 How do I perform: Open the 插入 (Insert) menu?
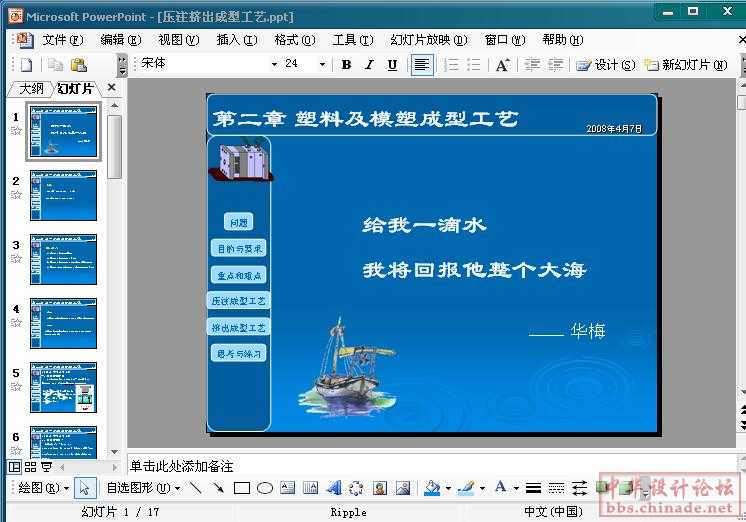tap(236, 40)
